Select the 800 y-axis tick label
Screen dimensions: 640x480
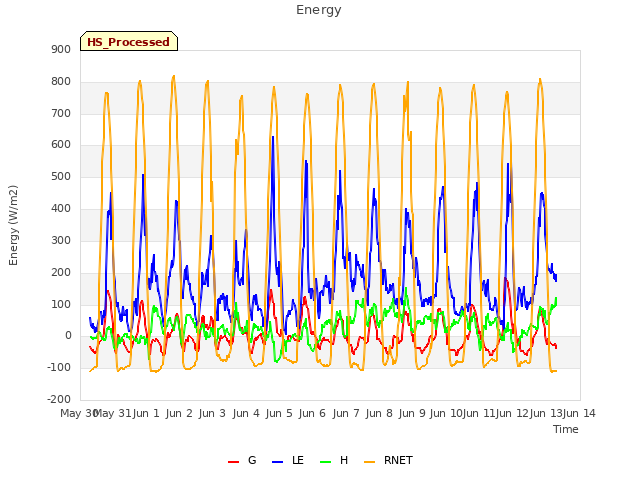click(x=61, y=82)
